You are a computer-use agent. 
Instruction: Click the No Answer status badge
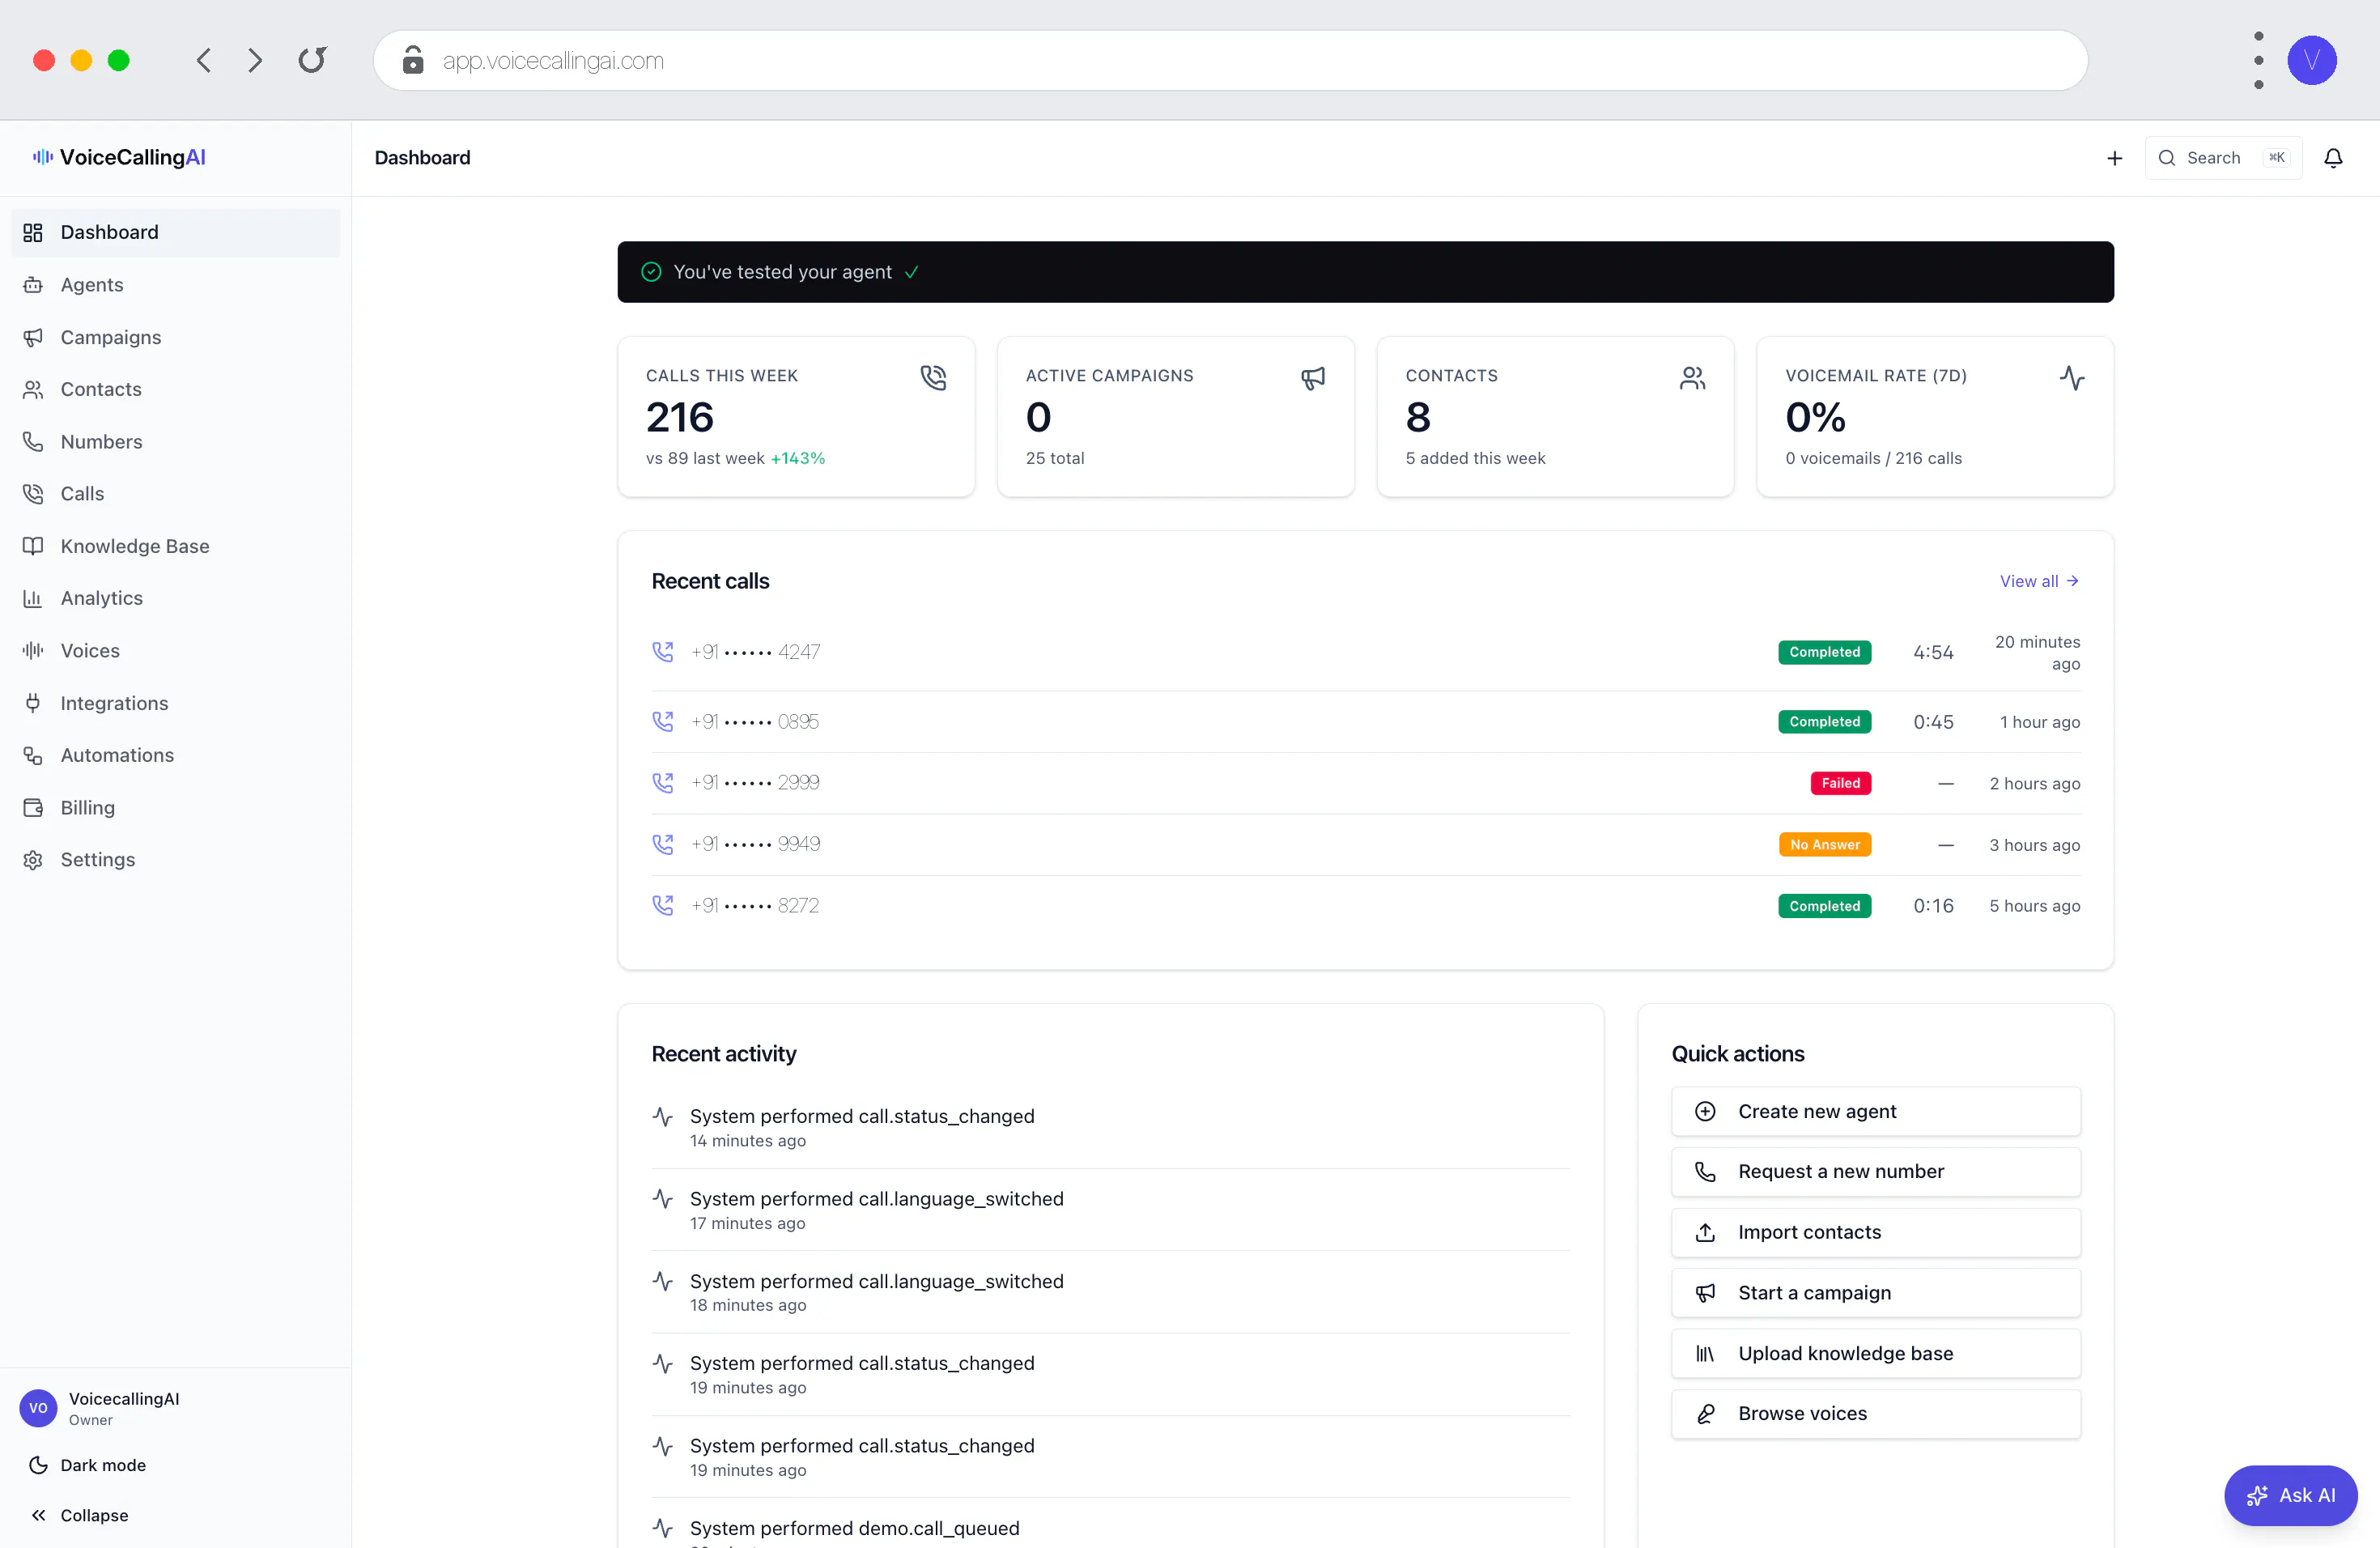tap(1825, 844)
